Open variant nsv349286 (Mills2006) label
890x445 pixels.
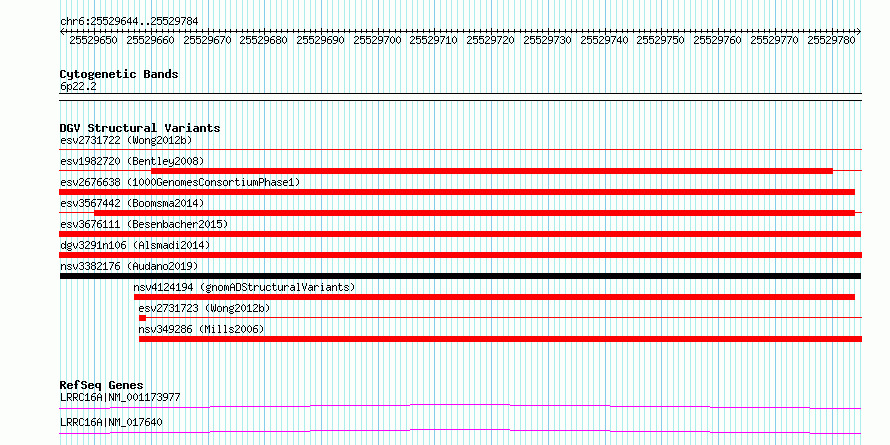[201, 329]
